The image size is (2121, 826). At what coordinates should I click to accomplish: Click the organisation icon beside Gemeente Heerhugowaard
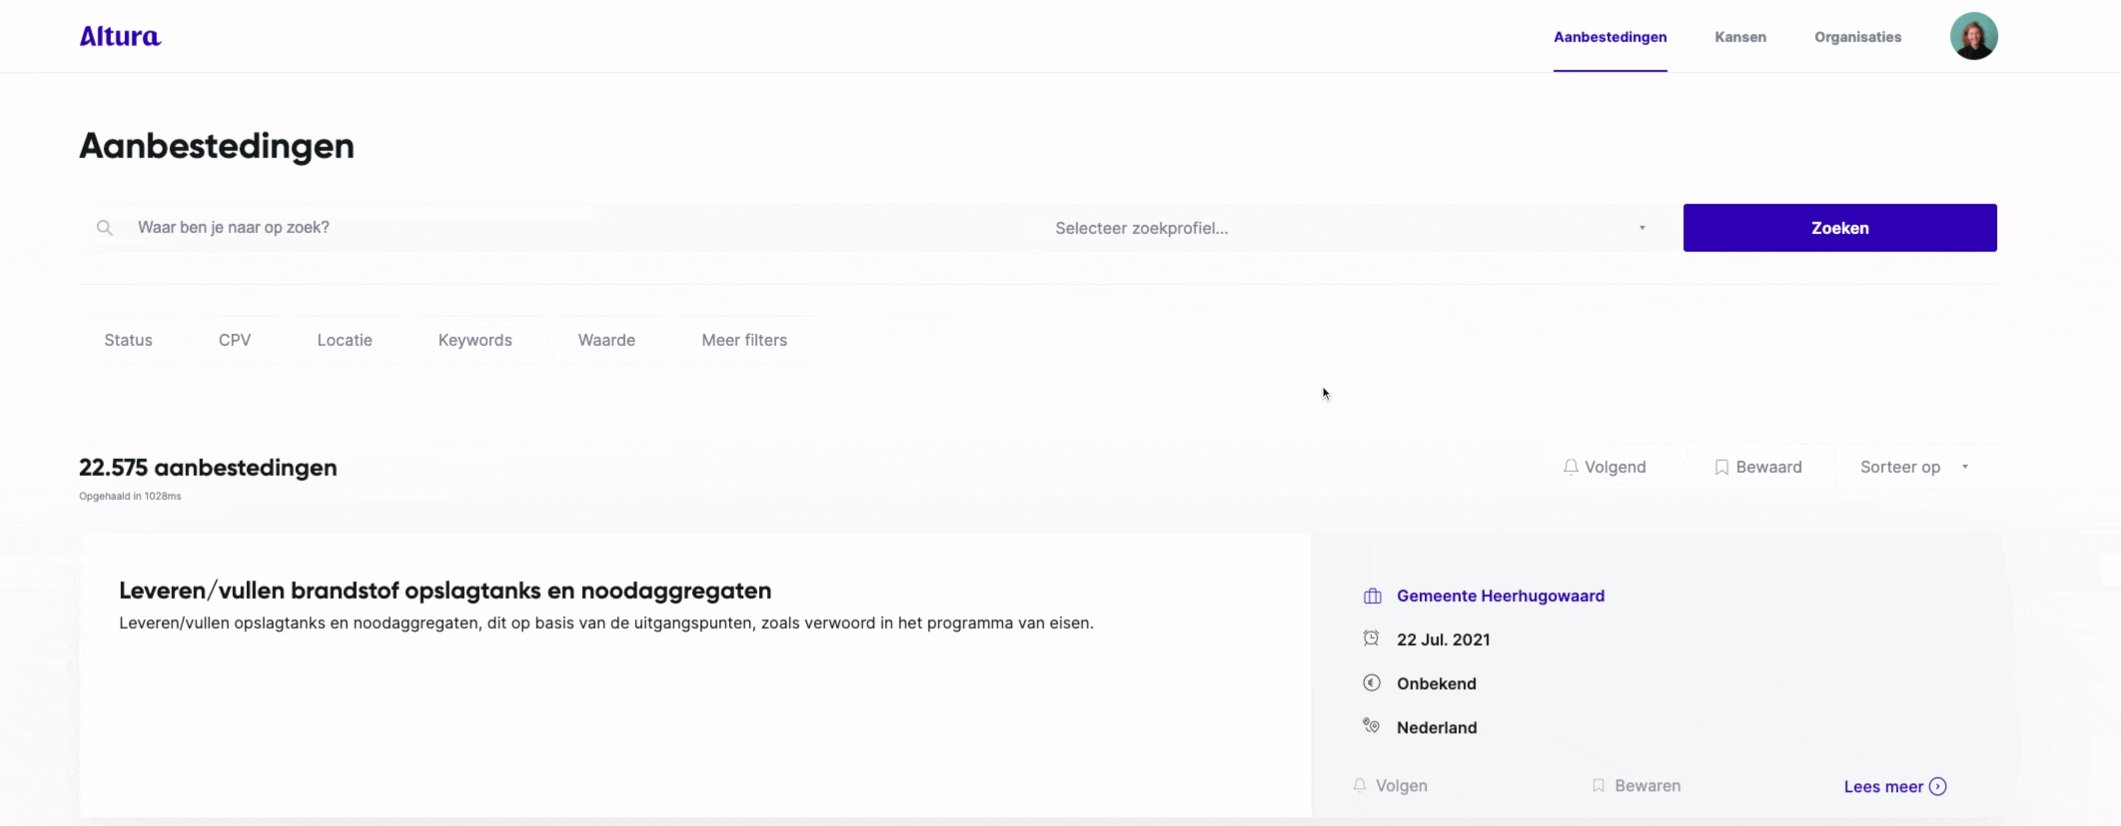[1372, 596]
